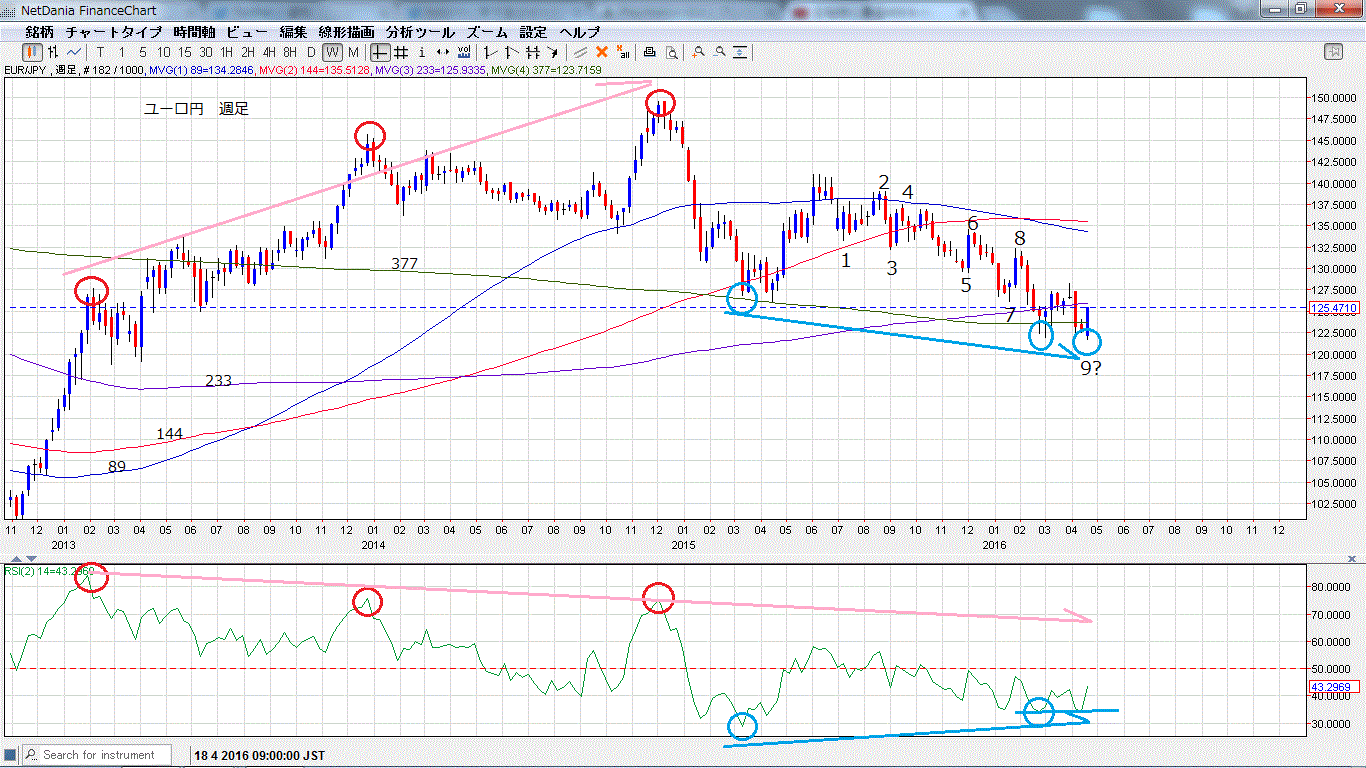Image resolution: width=1366 pixels, height=768 pixels.
Task: Click the 2015 year label on time axis
Action: click(683, 545)
